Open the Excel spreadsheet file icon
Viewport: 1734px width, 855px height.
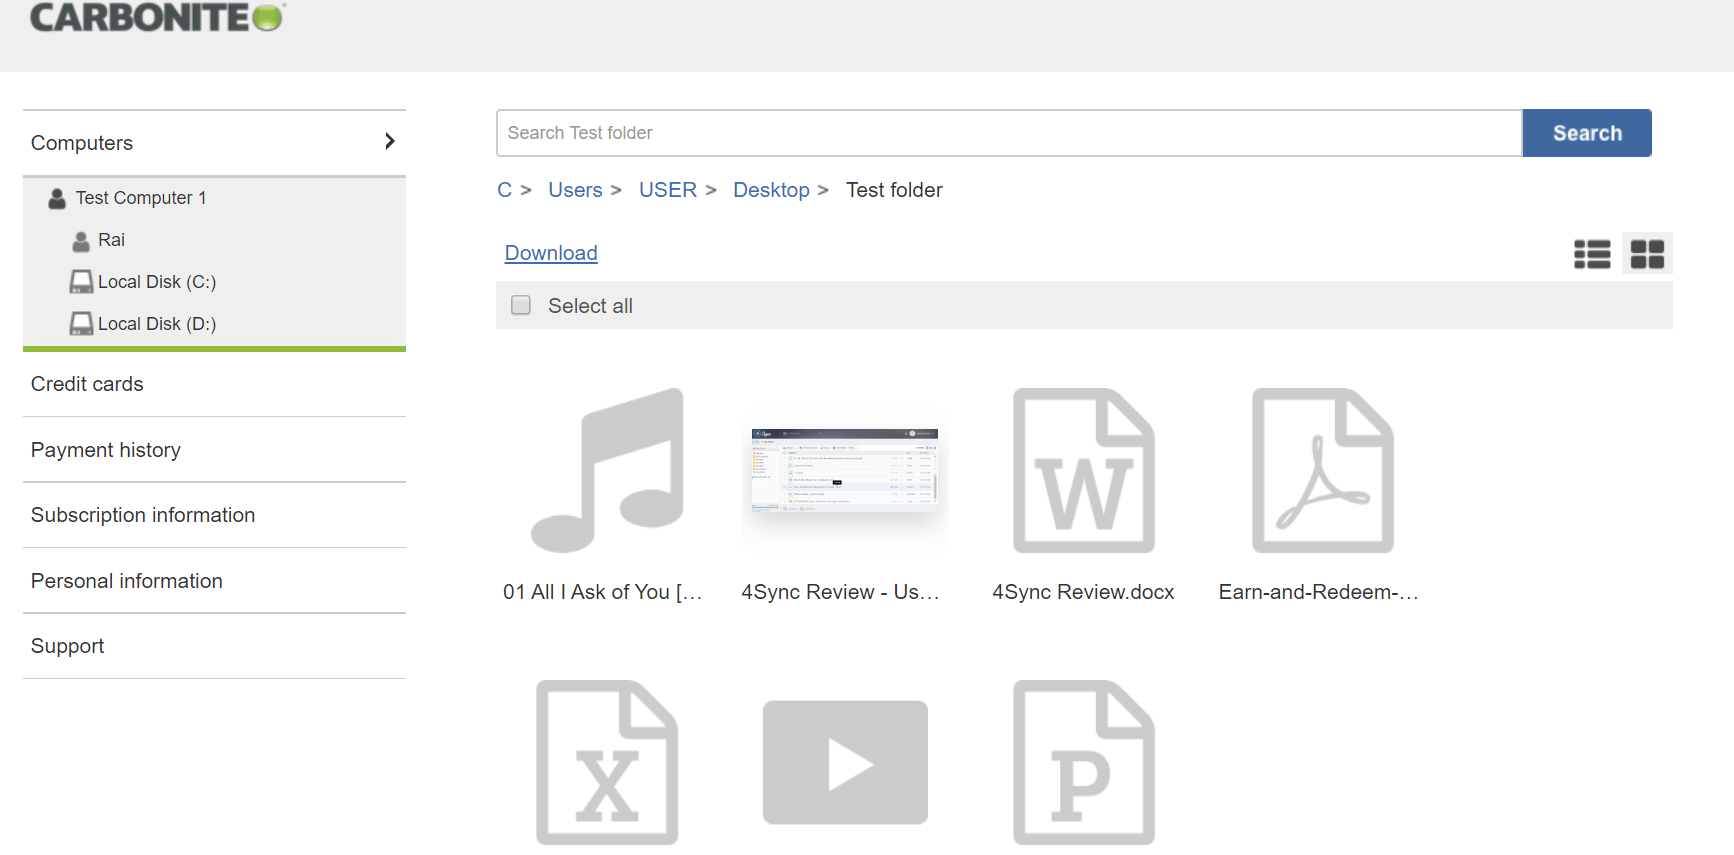(x=607, y=762)
